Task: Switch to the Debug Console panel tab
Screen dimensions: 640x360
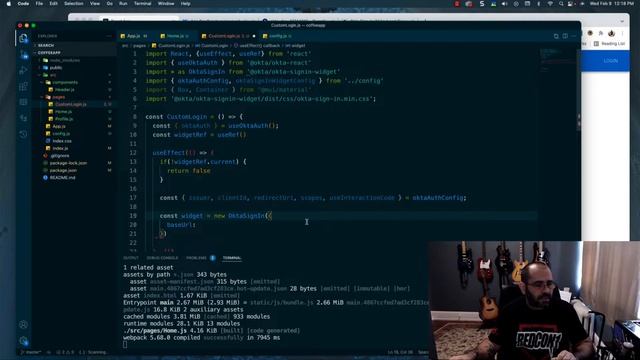Action: 162,258
